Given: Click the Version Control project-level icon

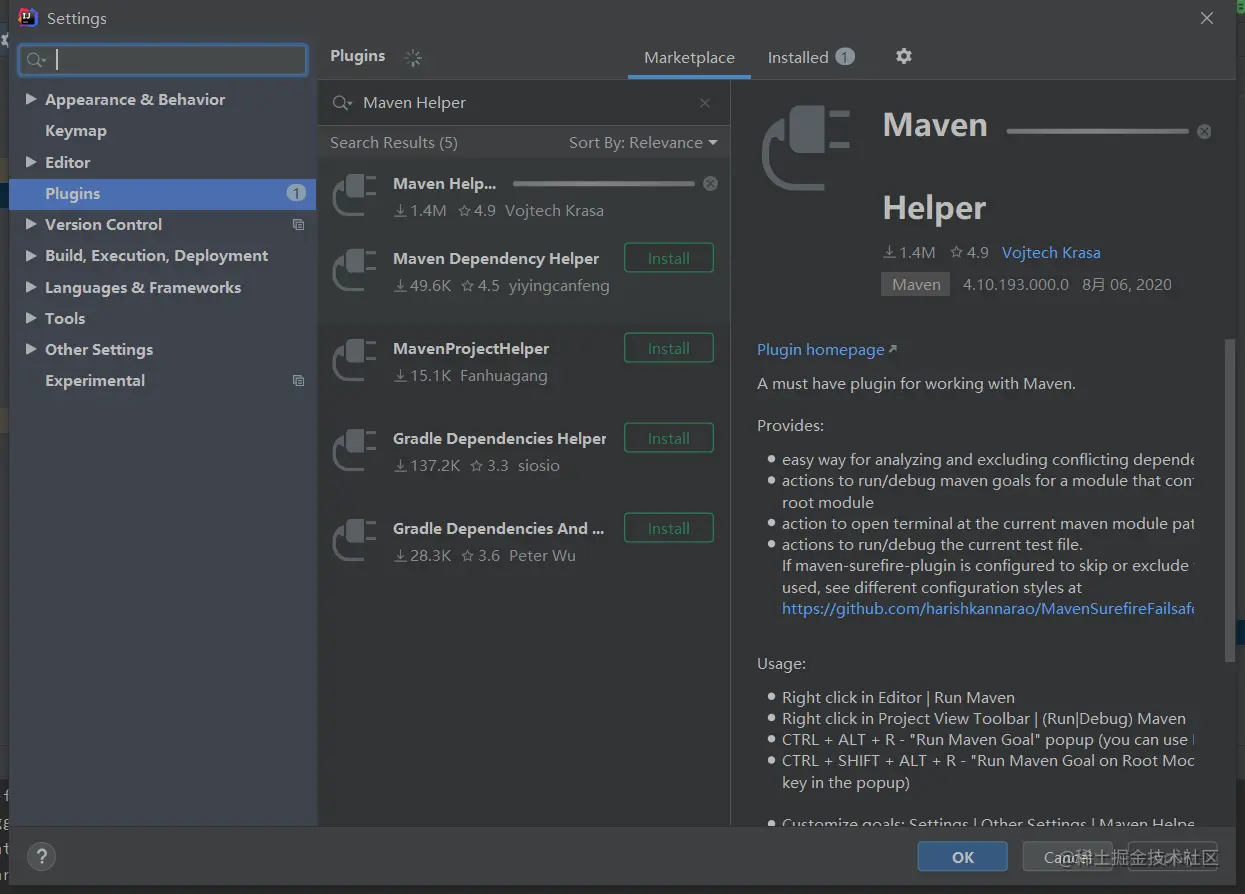Looking at the screenshot, I should [x=298, y=225].
